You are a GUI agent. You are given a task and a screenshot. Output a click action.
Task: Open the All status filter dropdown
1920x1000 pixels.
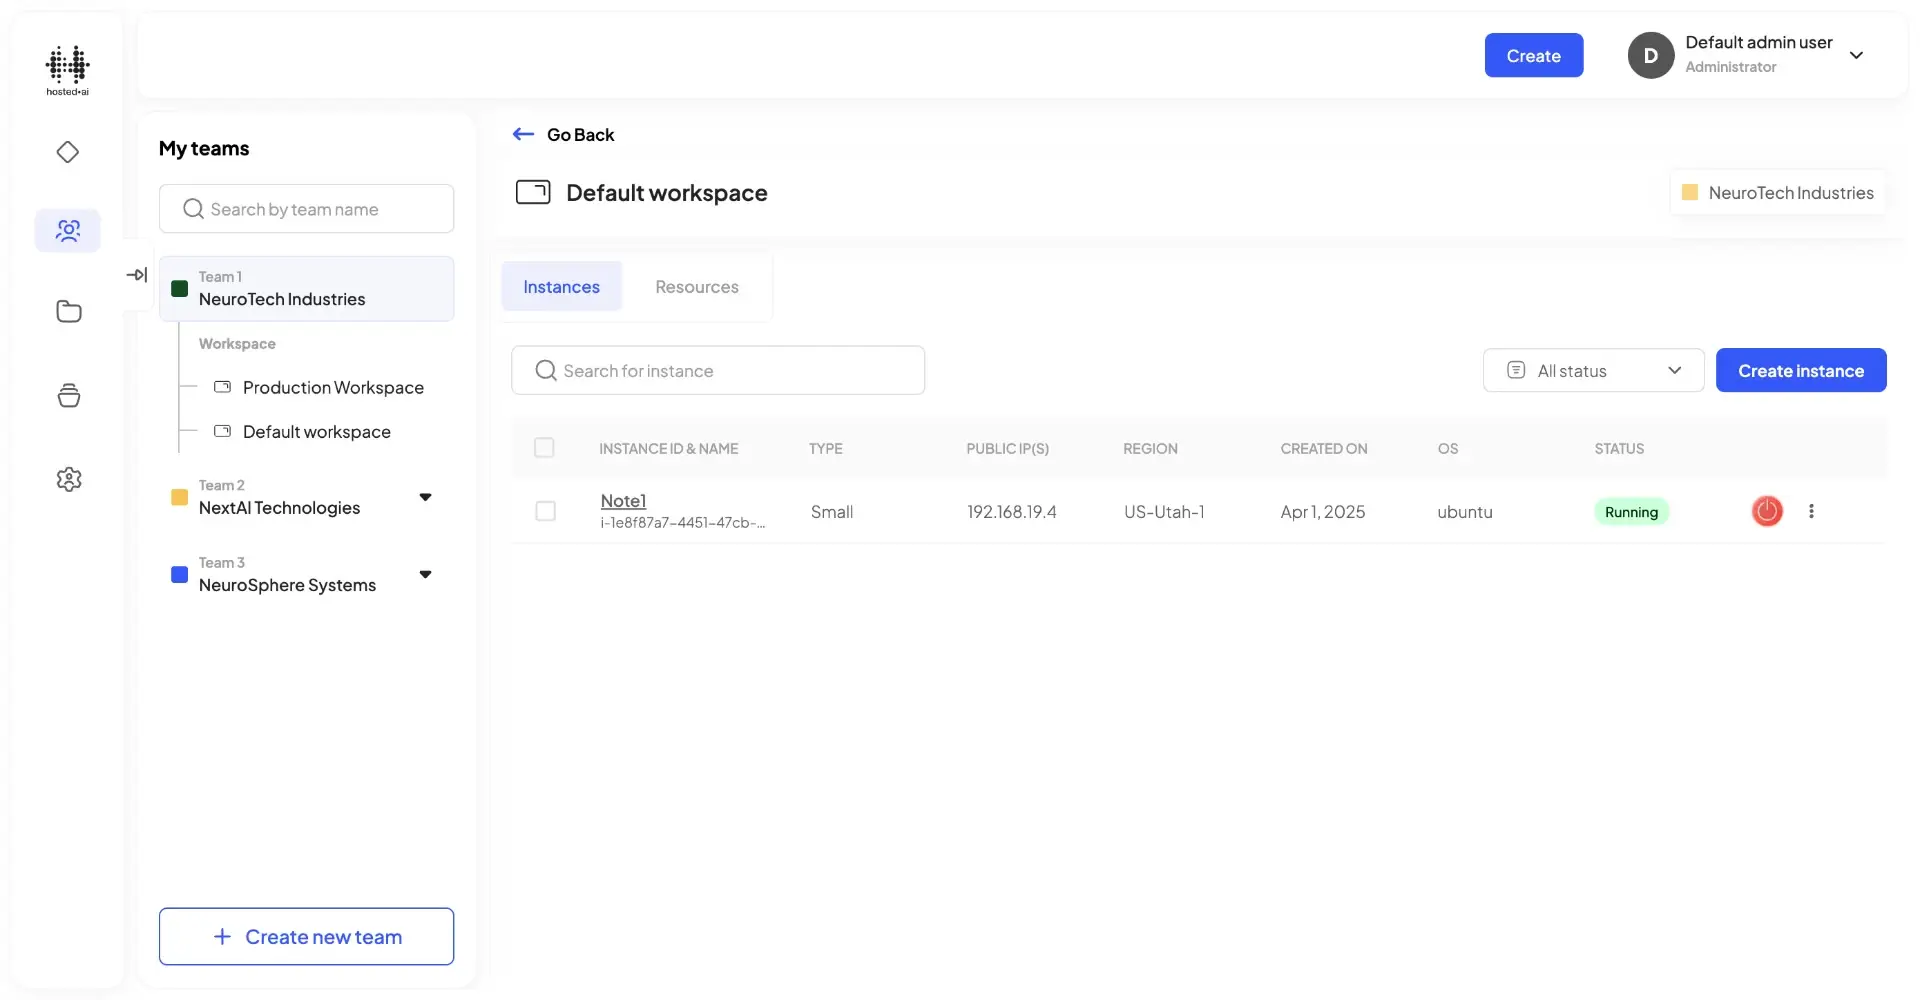click(1594, 370)
